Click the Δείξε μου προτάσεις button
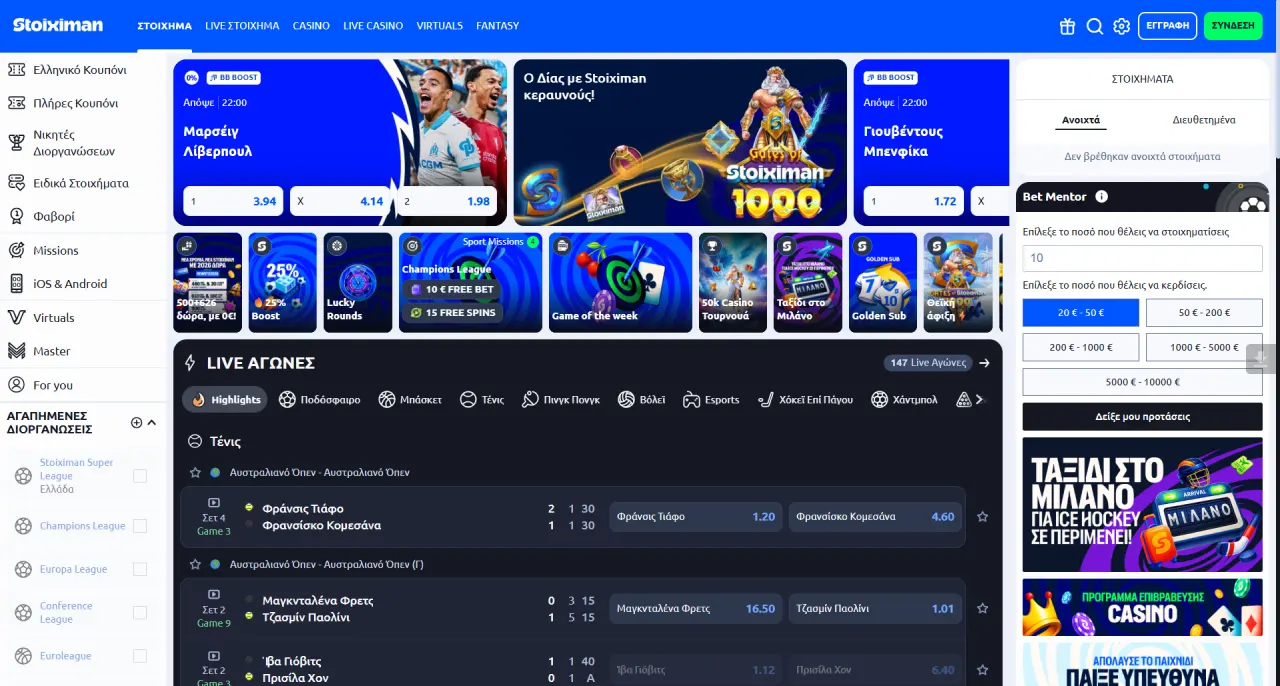This screenshot has height=686, width=1280. pyautogui.click(x=1142, y=417)
